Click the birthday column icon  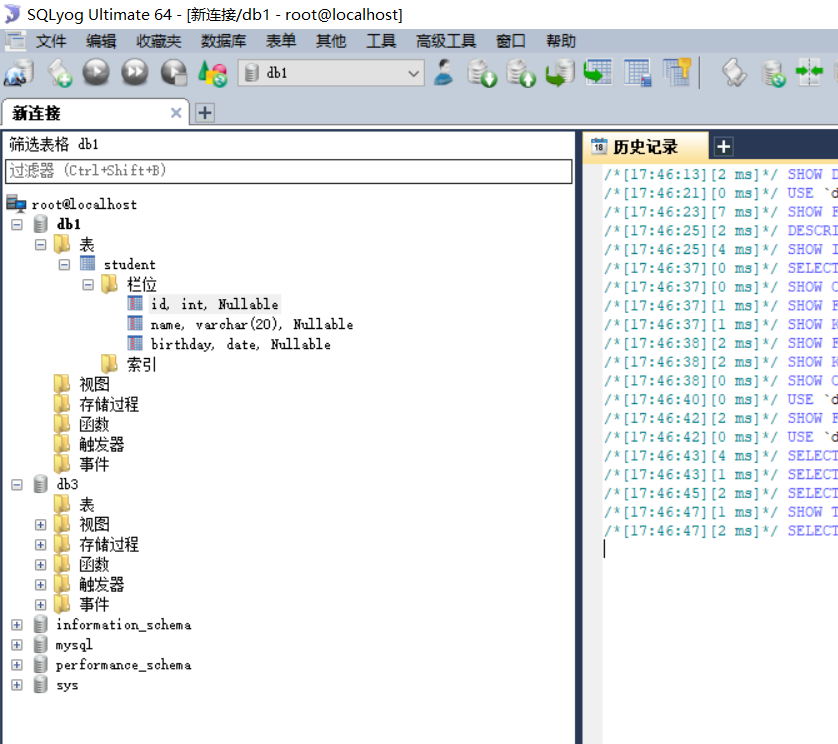tap(135, 343)
